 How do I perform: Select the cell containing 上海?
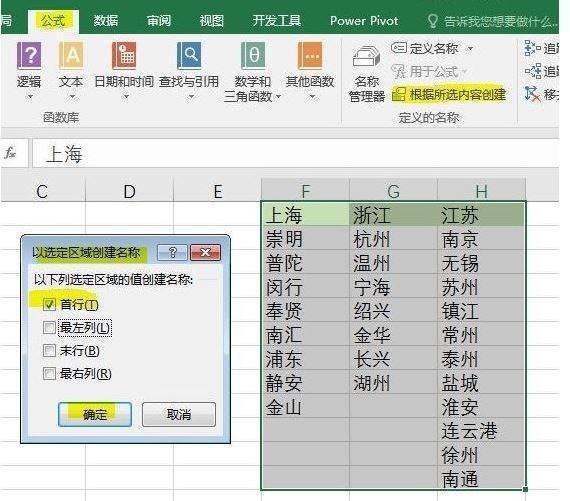tap(305, 214)
